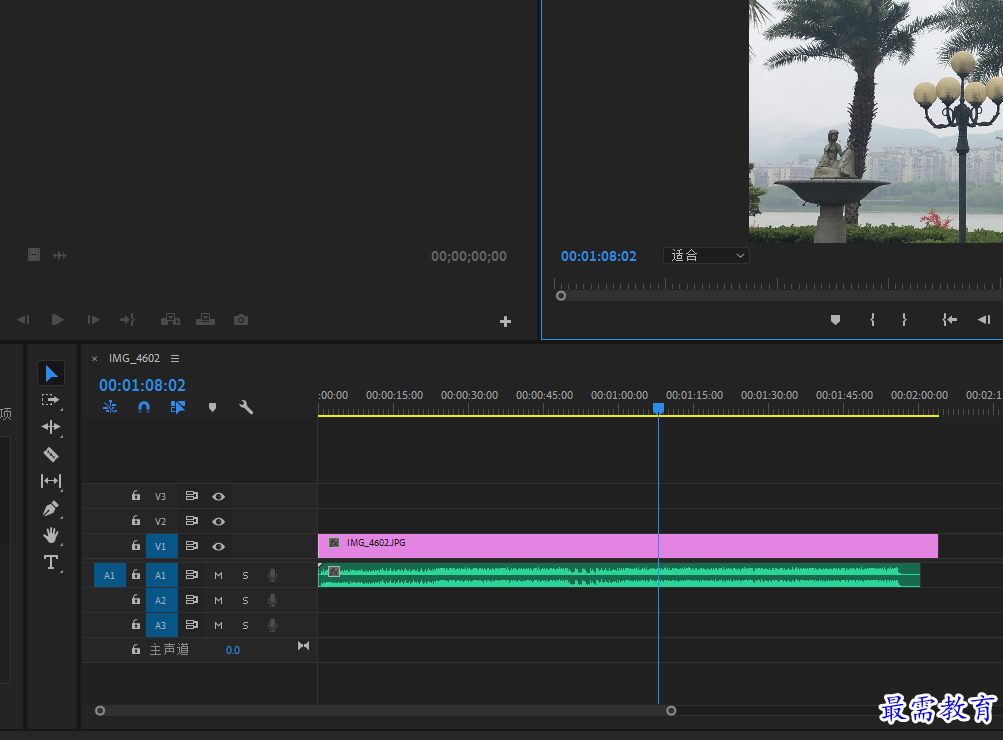Select the Razor tool
Viewport: 1003px width, 740px height.
51,454
